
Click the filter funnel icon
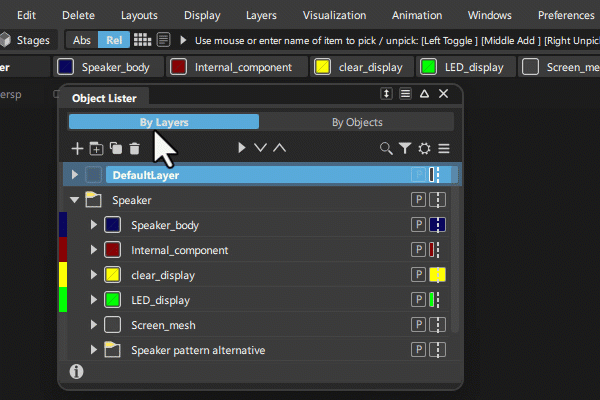click(405, 148)
